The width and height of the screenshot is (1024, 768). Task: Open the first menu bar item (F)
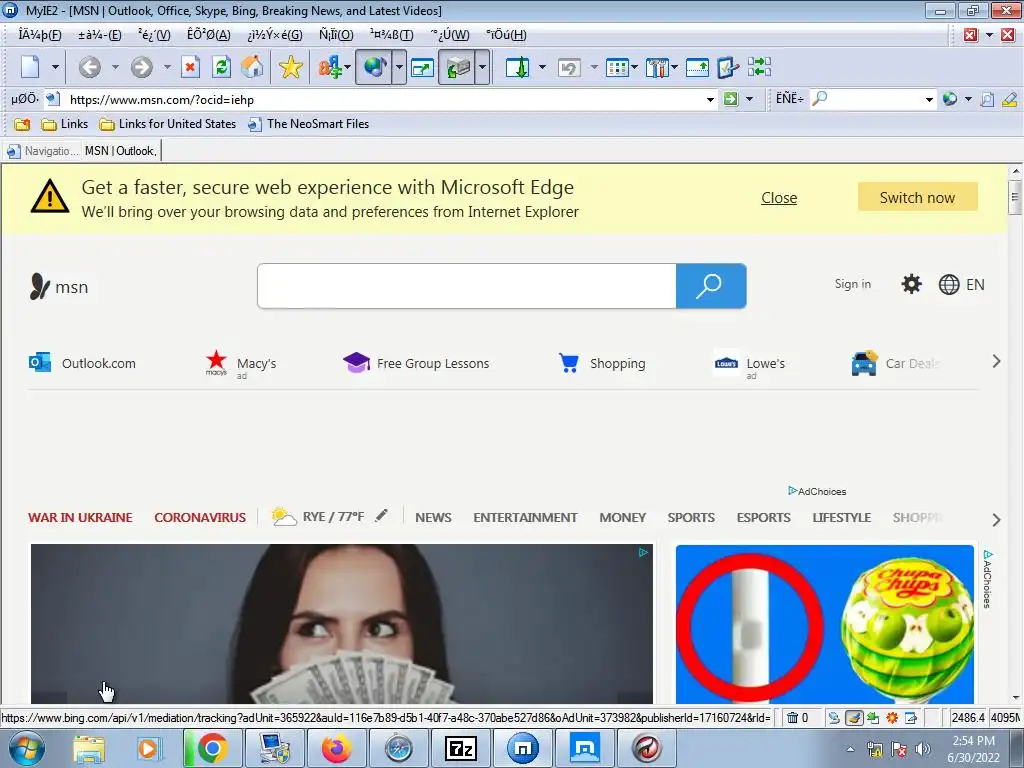click(x=39, y=35)
